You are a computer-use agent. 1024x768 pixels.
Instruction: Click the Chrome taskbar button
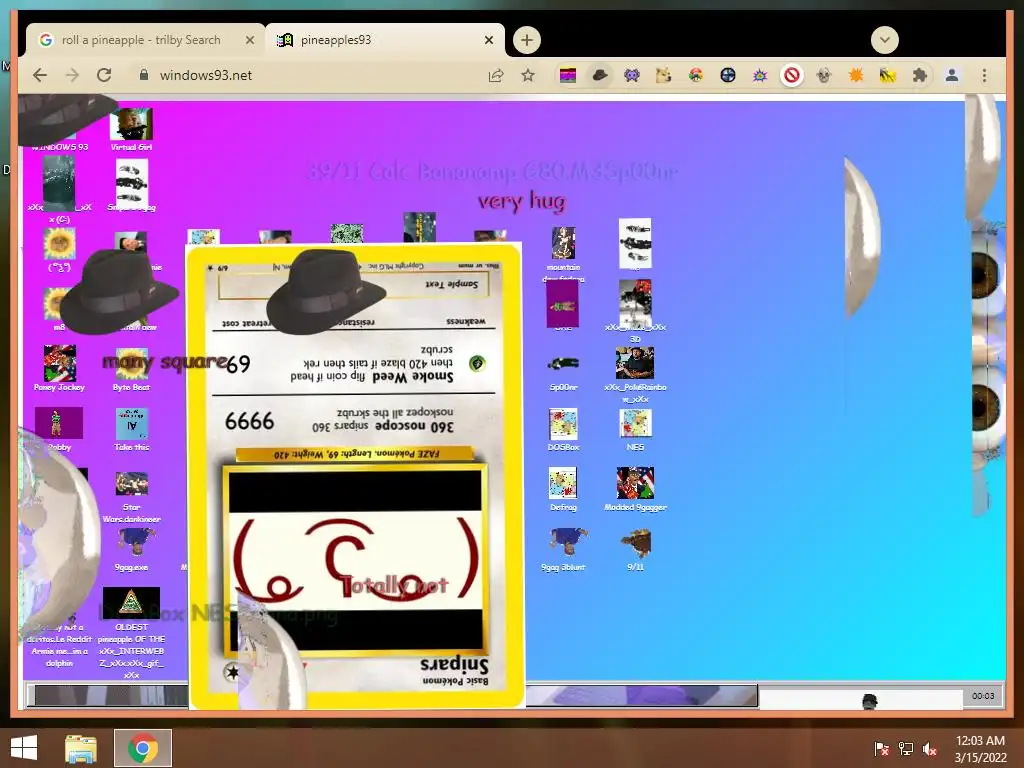tap(143, 748)
